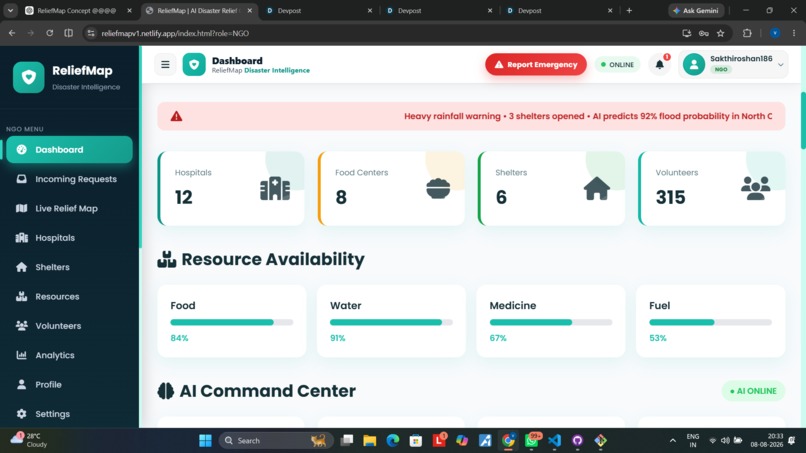Viewport: 806px width, 453px height.
Task: Go to Shelters in sidebar menu
Action: click(69, 267)
